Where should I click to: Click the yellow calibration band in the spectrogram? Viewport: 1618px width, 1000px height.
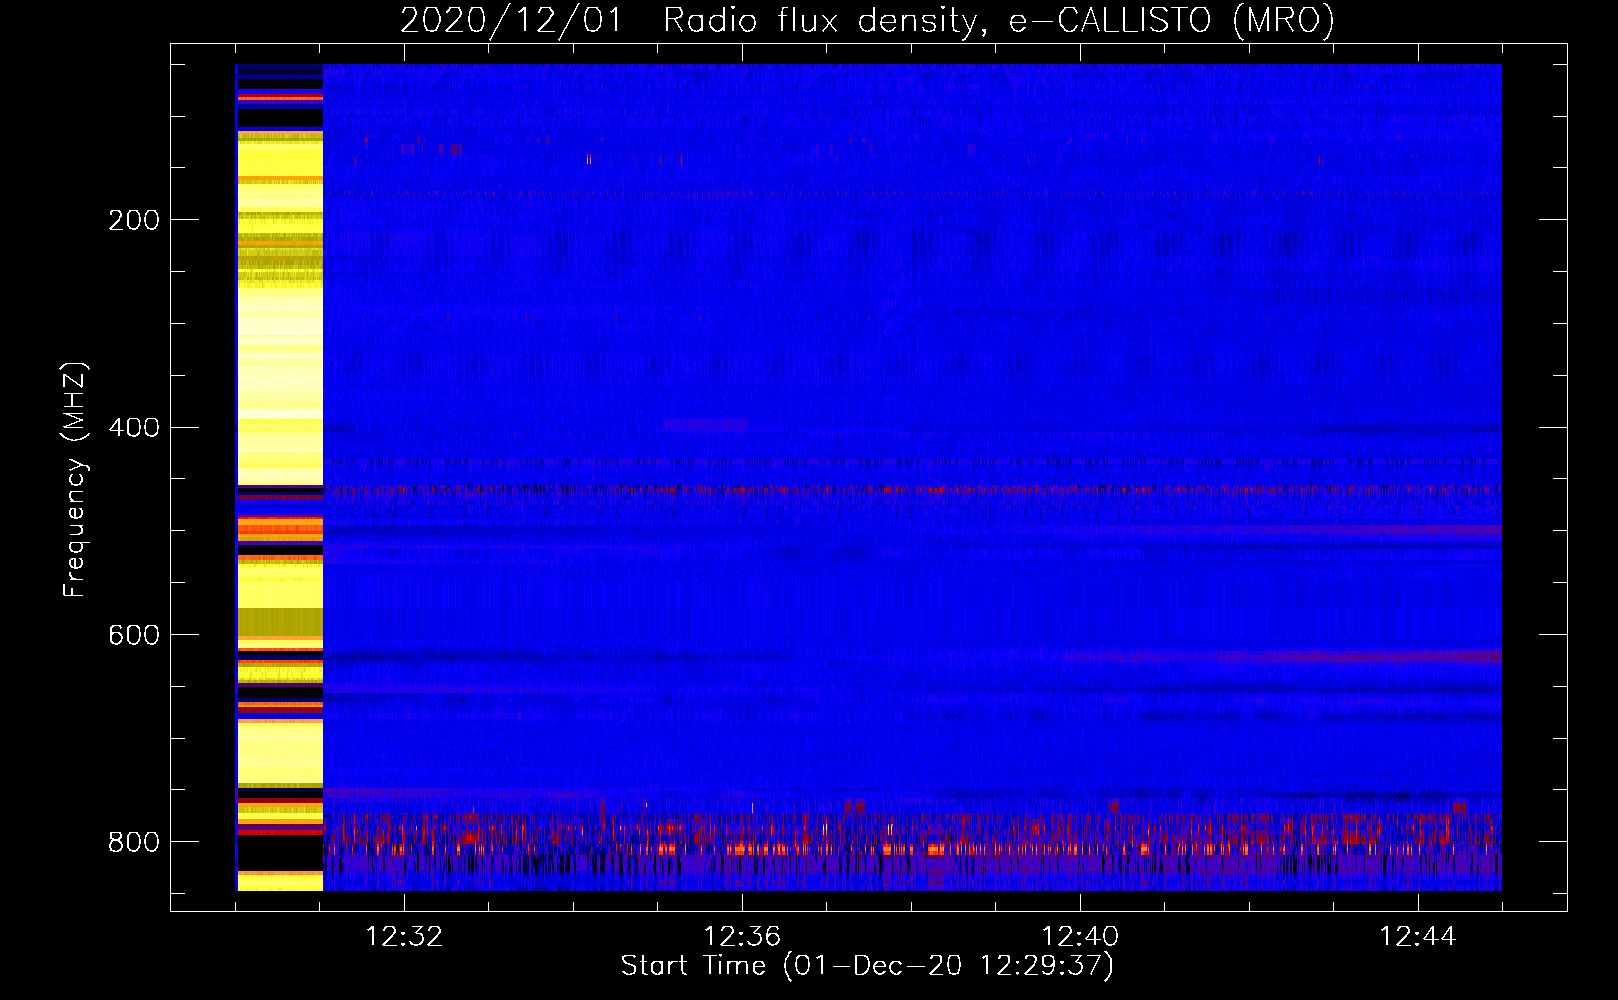[x=279, y=477]
